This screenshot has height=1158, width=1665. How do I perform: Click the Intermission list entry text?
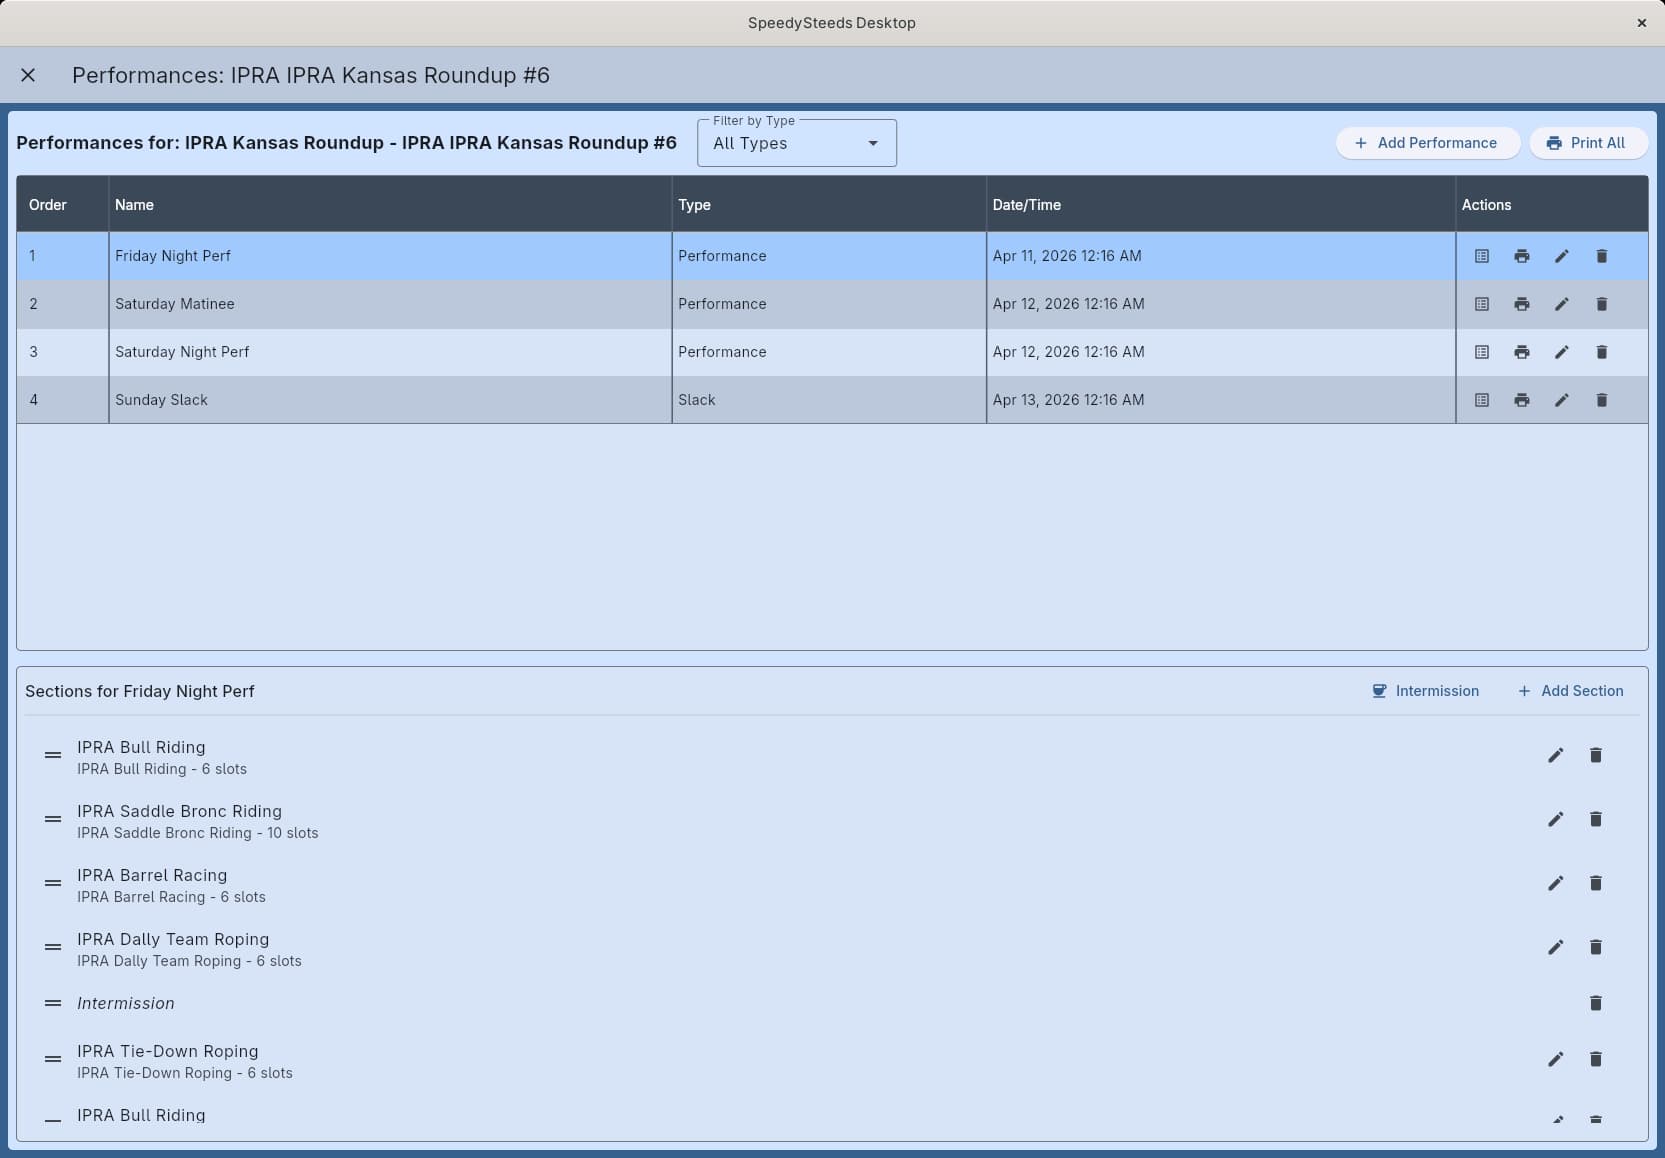click(x=126, y=1003)
